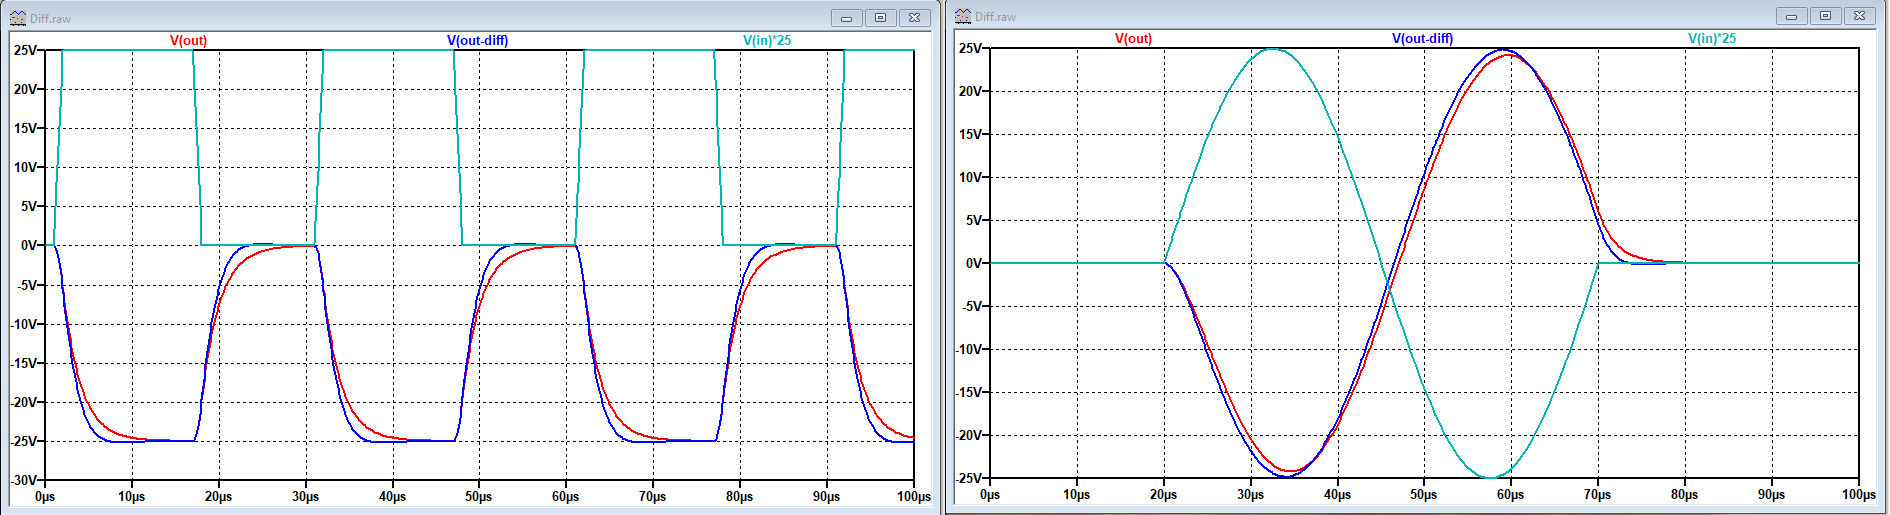Click the 25V axis label in left plot
Screen dimensions: 1890x515
click(x=25, y=50)
